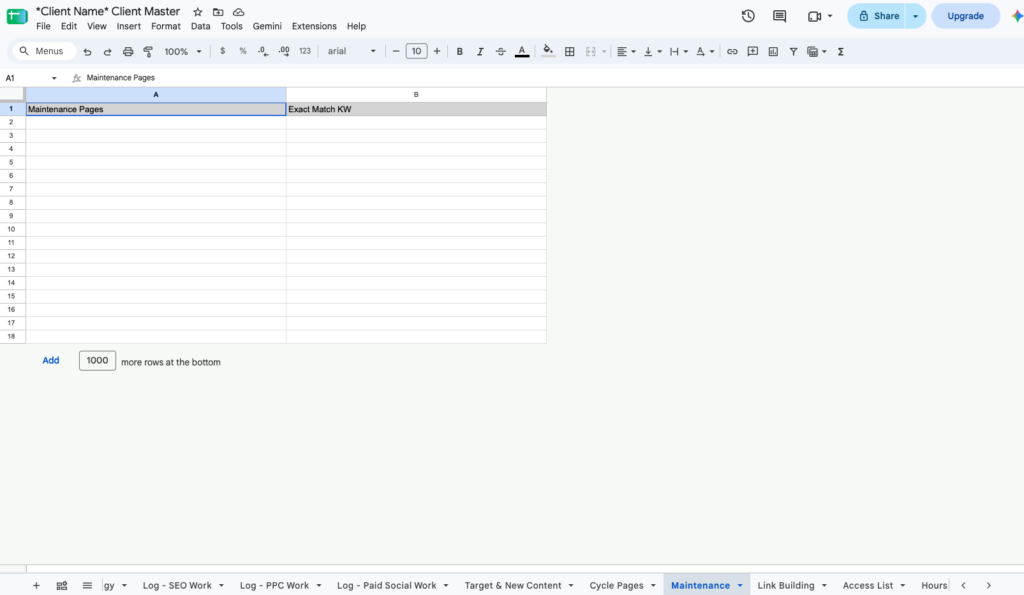Decrease font size with minus button
The image size is (1024, 595).
(396, 51)
